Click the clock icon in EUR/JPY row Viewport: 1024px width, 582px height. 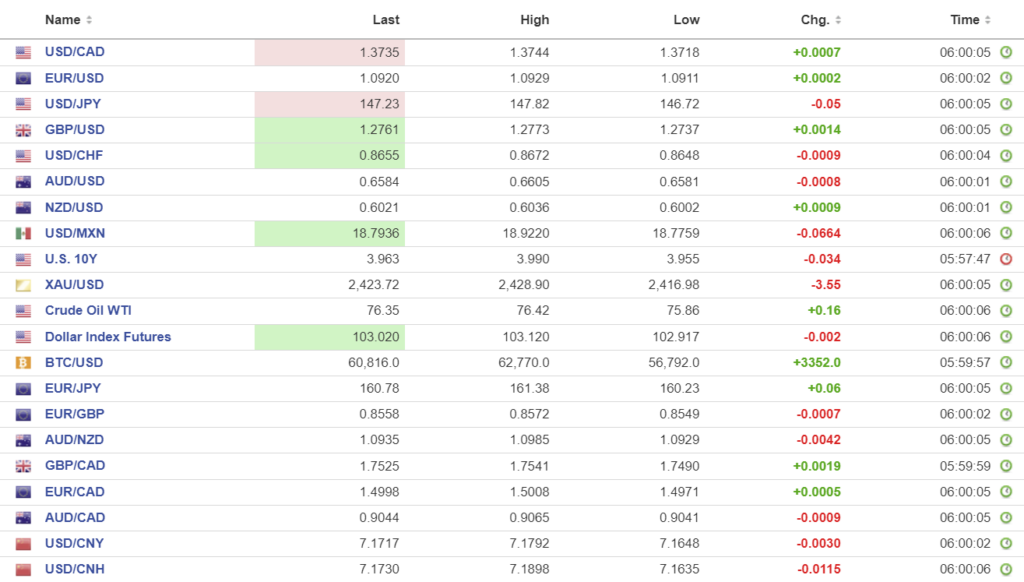1006,389
